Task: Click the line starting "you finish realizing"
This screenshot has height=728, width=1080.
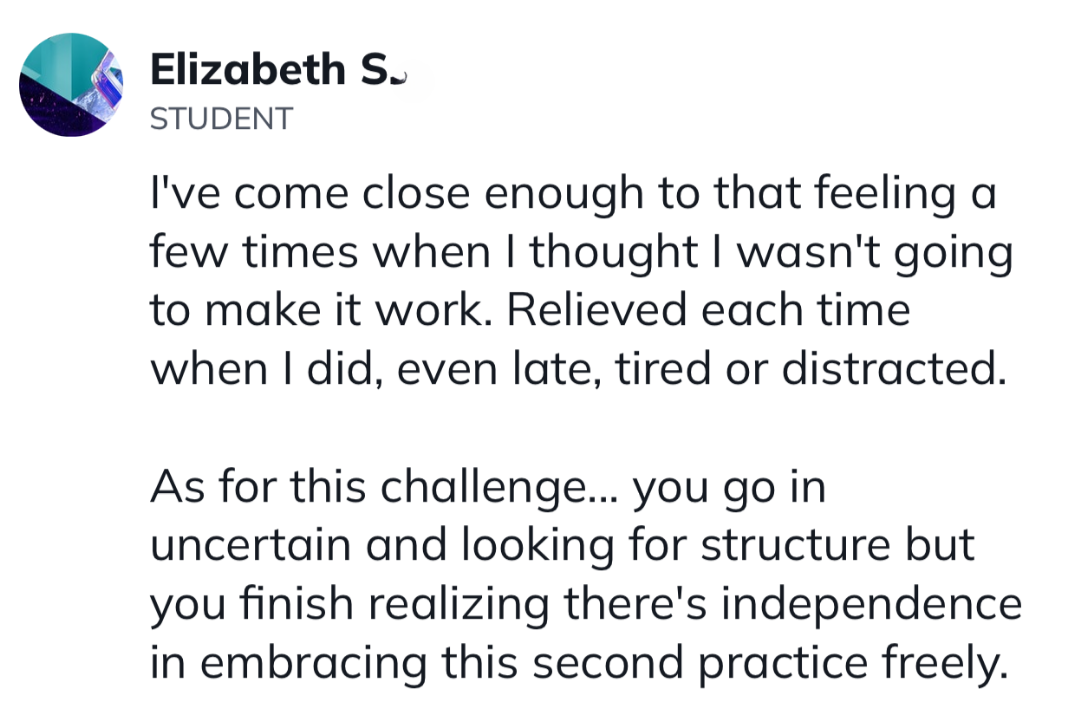Action: 585,605
